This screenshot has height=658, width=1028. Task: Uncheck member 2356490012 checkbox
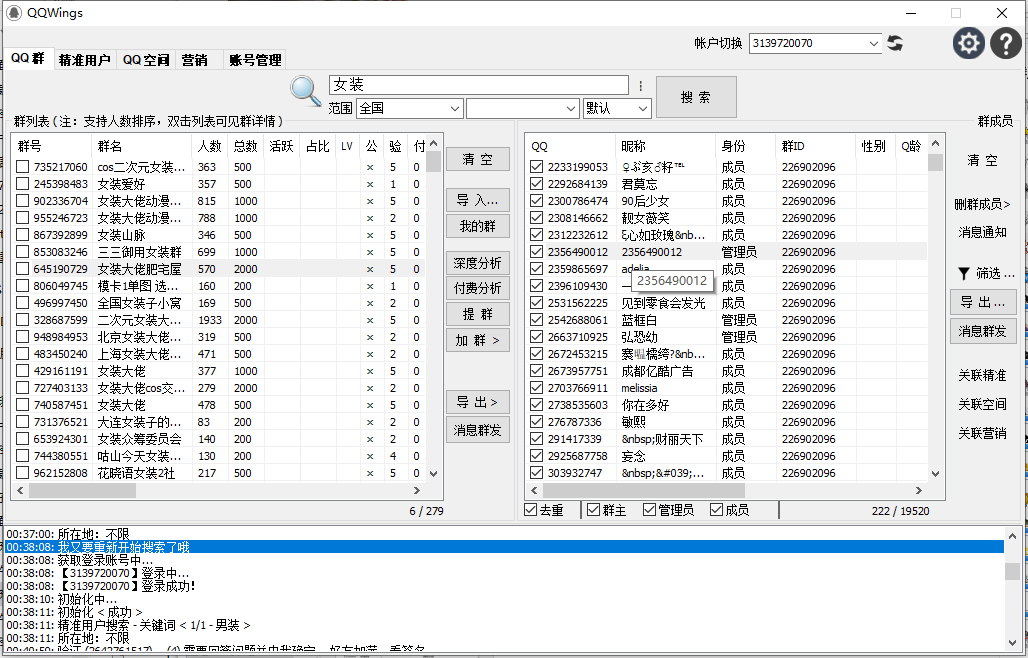(536, 252)
